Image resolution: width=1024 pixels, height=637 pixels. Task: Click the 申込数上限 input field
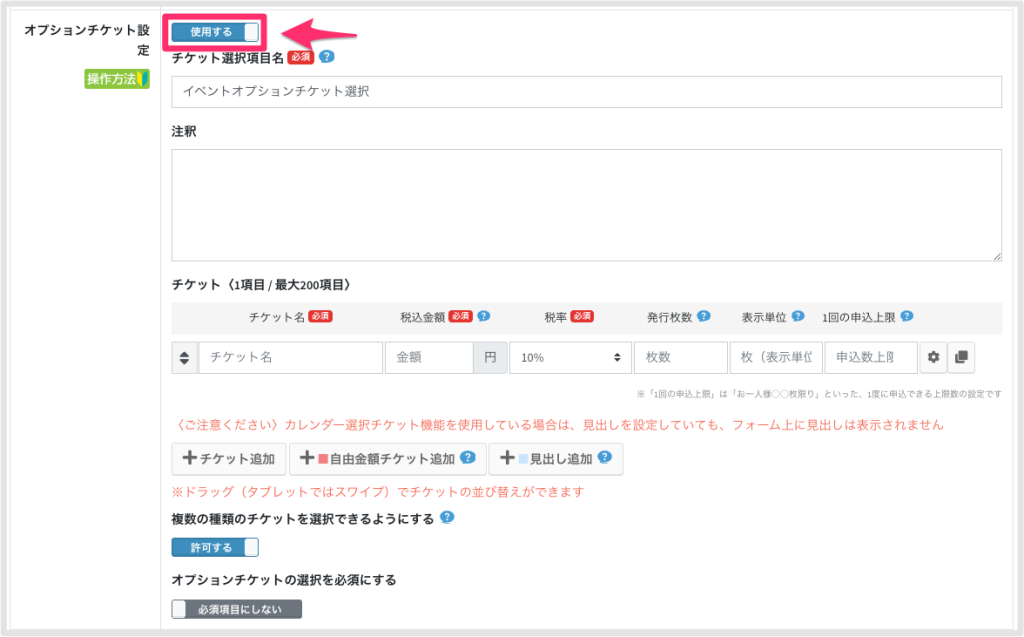tap(871, 357)
